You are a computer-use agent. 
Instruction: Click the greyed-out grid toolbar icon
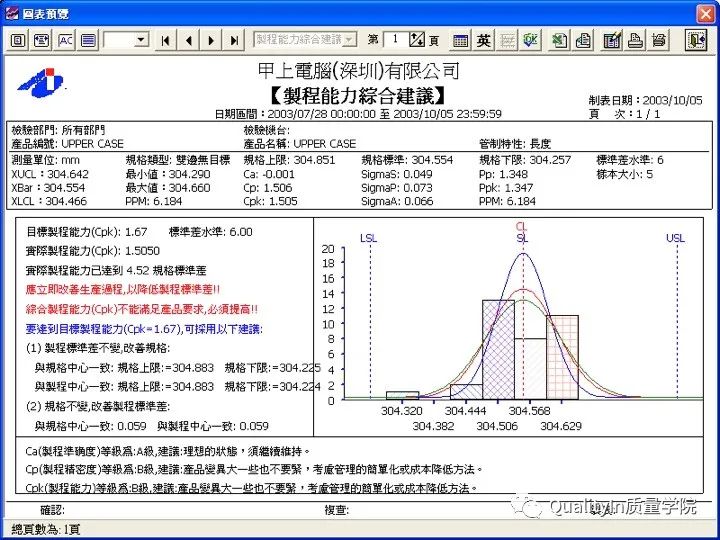[507, 40]
